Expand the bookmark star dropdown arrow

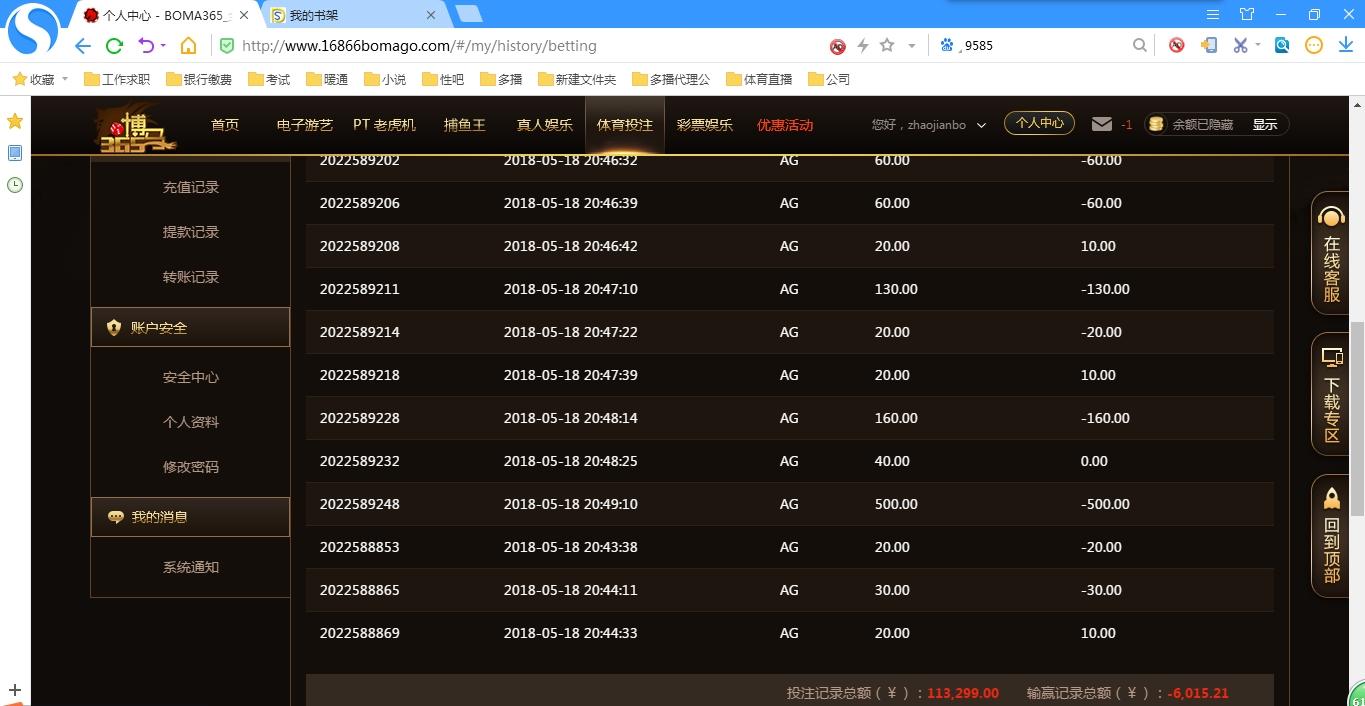911,46
